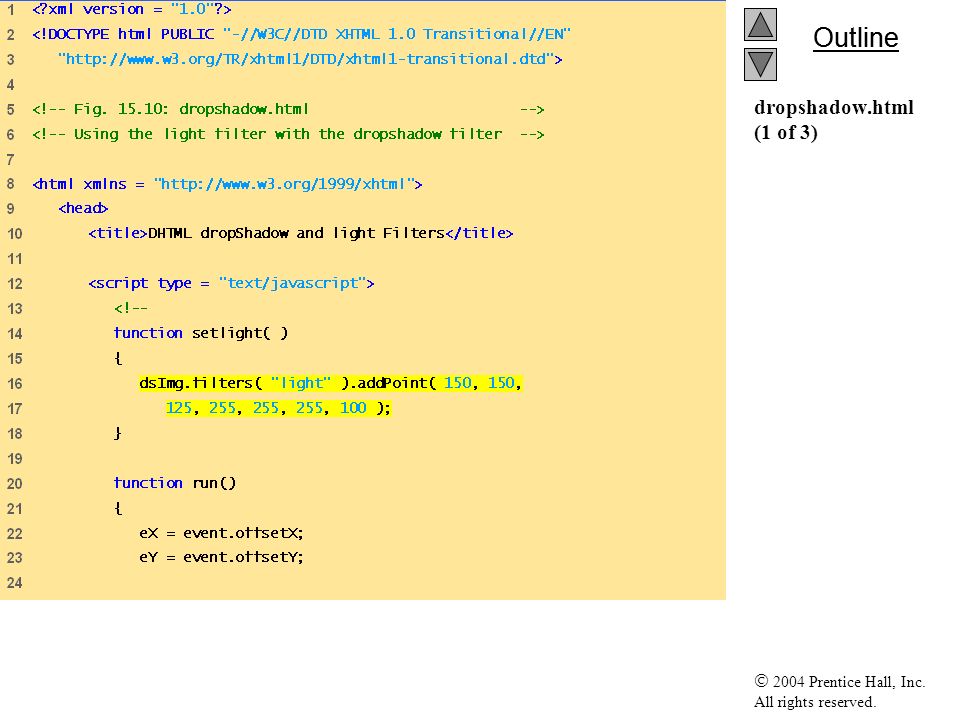Click the title tag text on line 10
Viewport: 960px width, 720px height.
click(301, 233)
